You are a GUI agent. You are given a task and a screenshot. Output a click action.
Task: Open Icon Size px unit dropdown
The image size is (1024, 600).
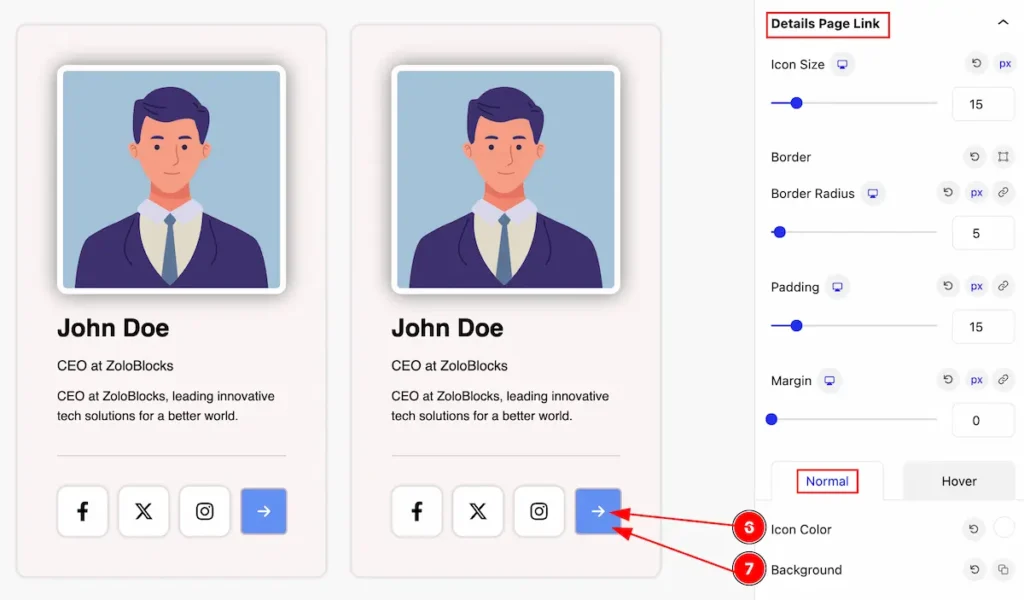point(1004,64)
